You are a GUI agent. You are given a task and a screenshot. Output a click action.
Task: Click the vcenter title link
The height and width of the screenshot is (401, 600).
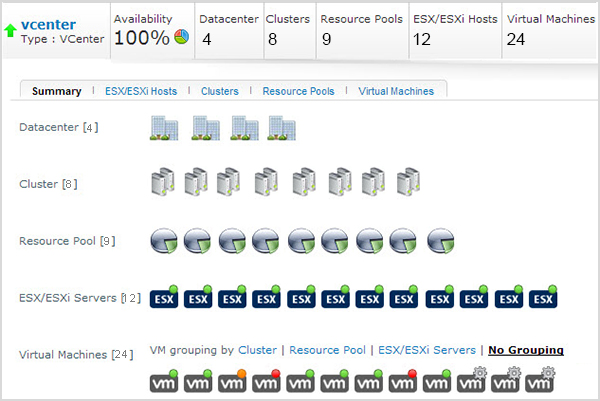(48, 24)
